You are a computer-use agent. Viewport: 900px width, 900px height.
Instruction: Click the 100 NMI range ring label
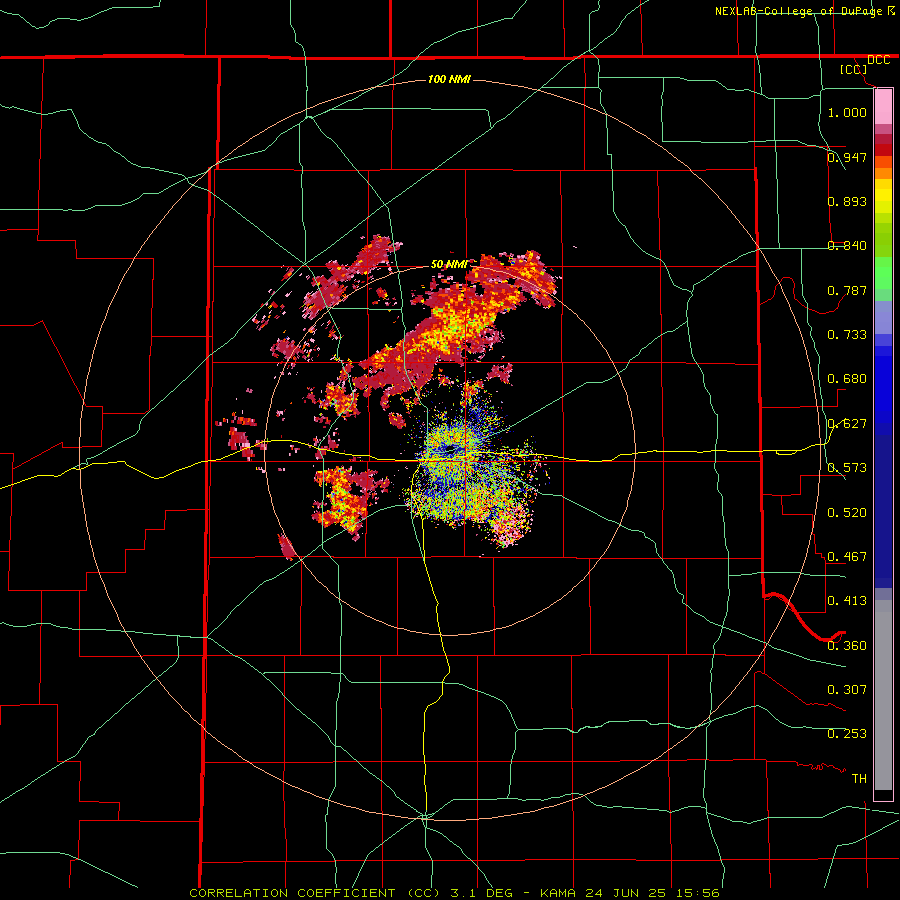click(x=449, y=79)
